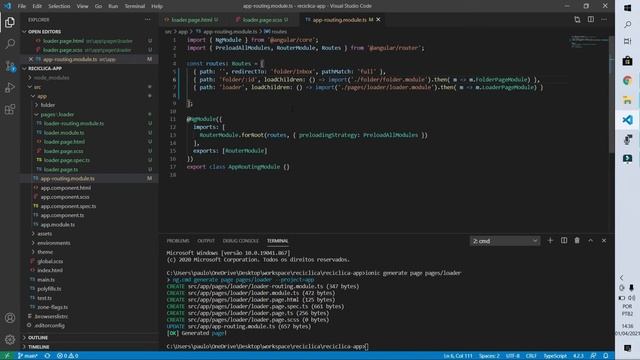The width and height of the screenshot is (640, 360).
Task: Change indentation via Spaces: 2
Action: [489, 356]
